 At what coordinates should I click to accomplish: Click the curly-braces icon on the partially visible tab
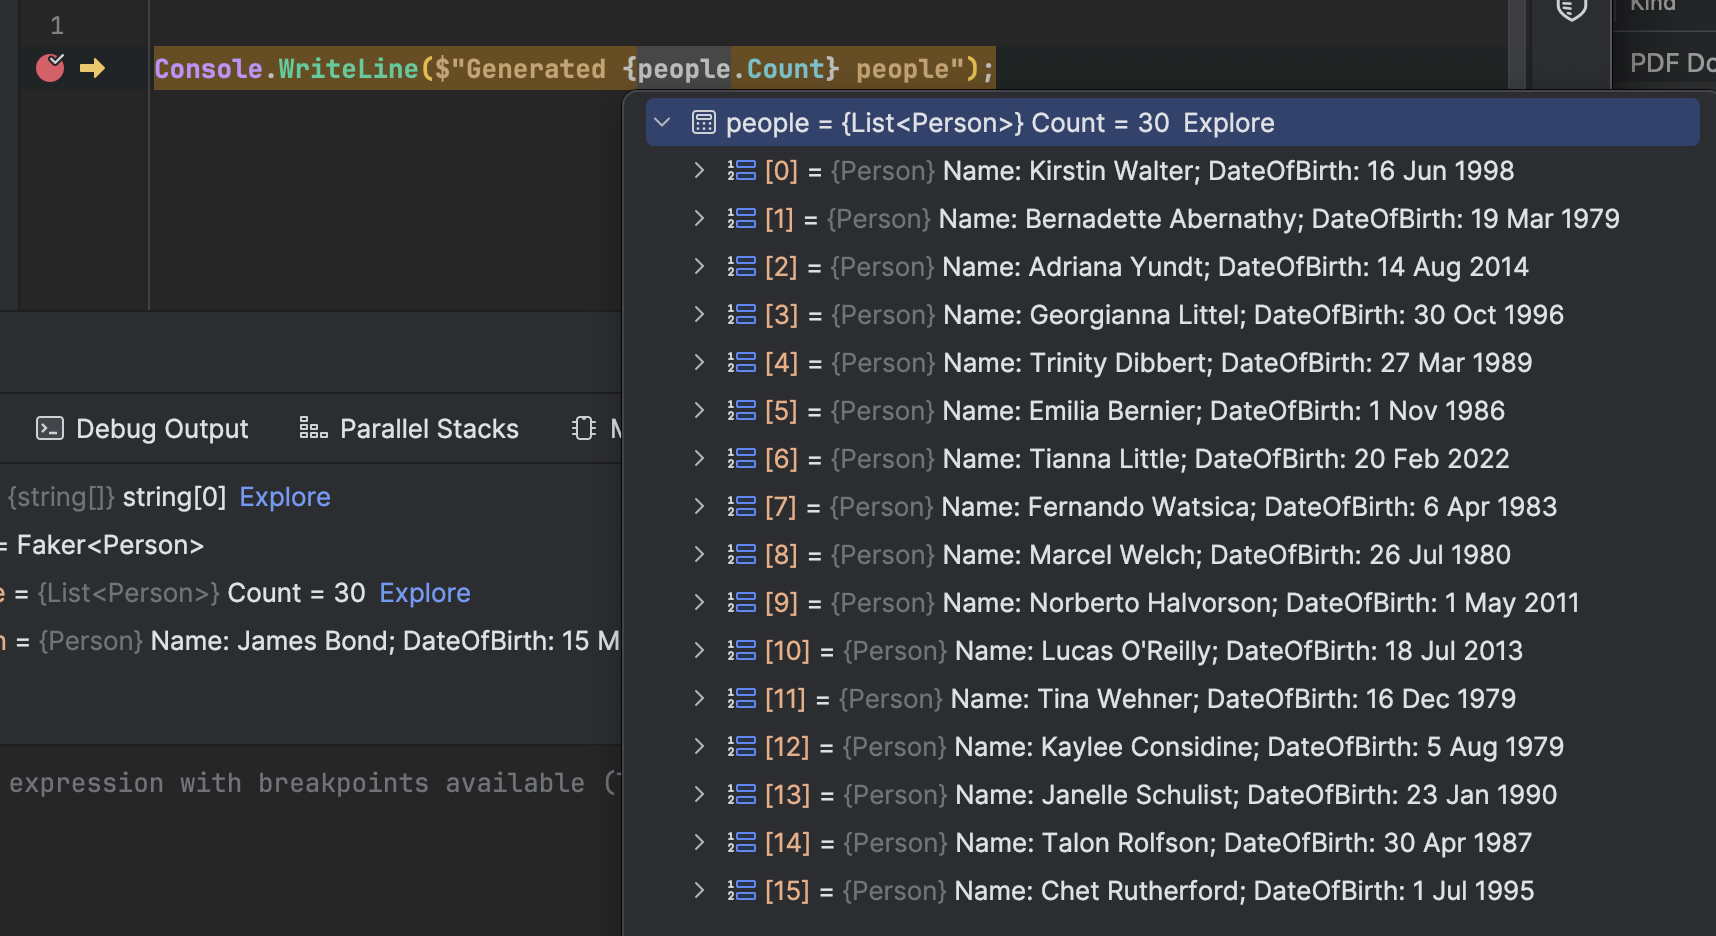(x=583, y=428)
